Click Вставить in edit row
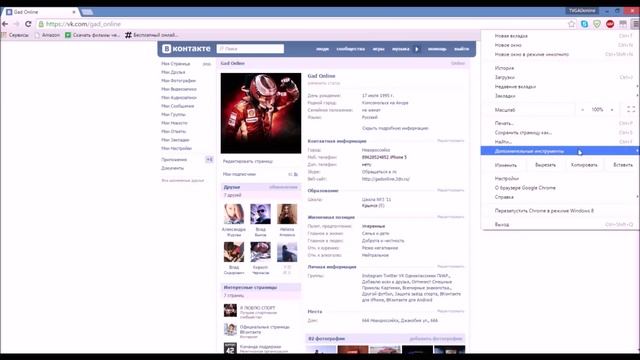The width and height of the screenshot is (640, 360). (623, 165)
